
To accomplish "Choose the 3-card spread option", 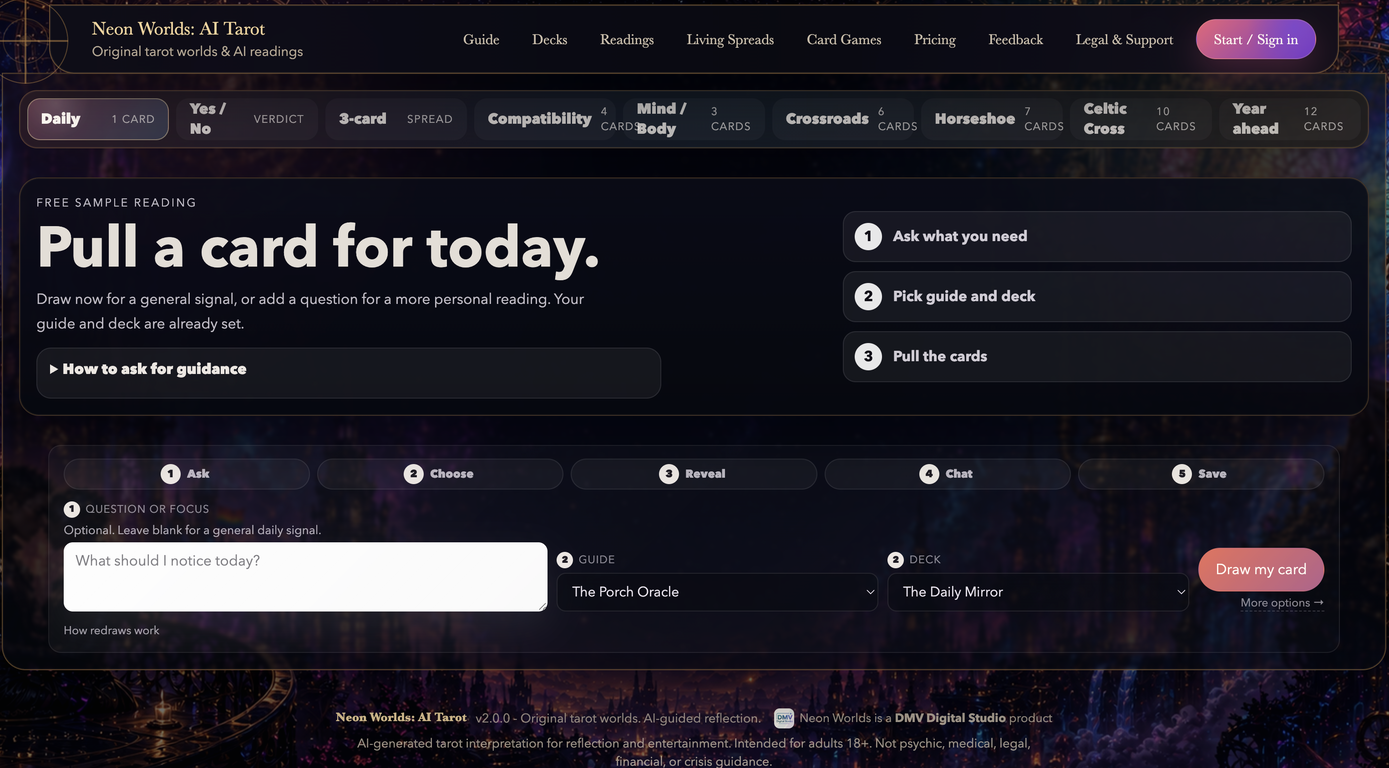I will pyautogui.click(x=396, y=119).
